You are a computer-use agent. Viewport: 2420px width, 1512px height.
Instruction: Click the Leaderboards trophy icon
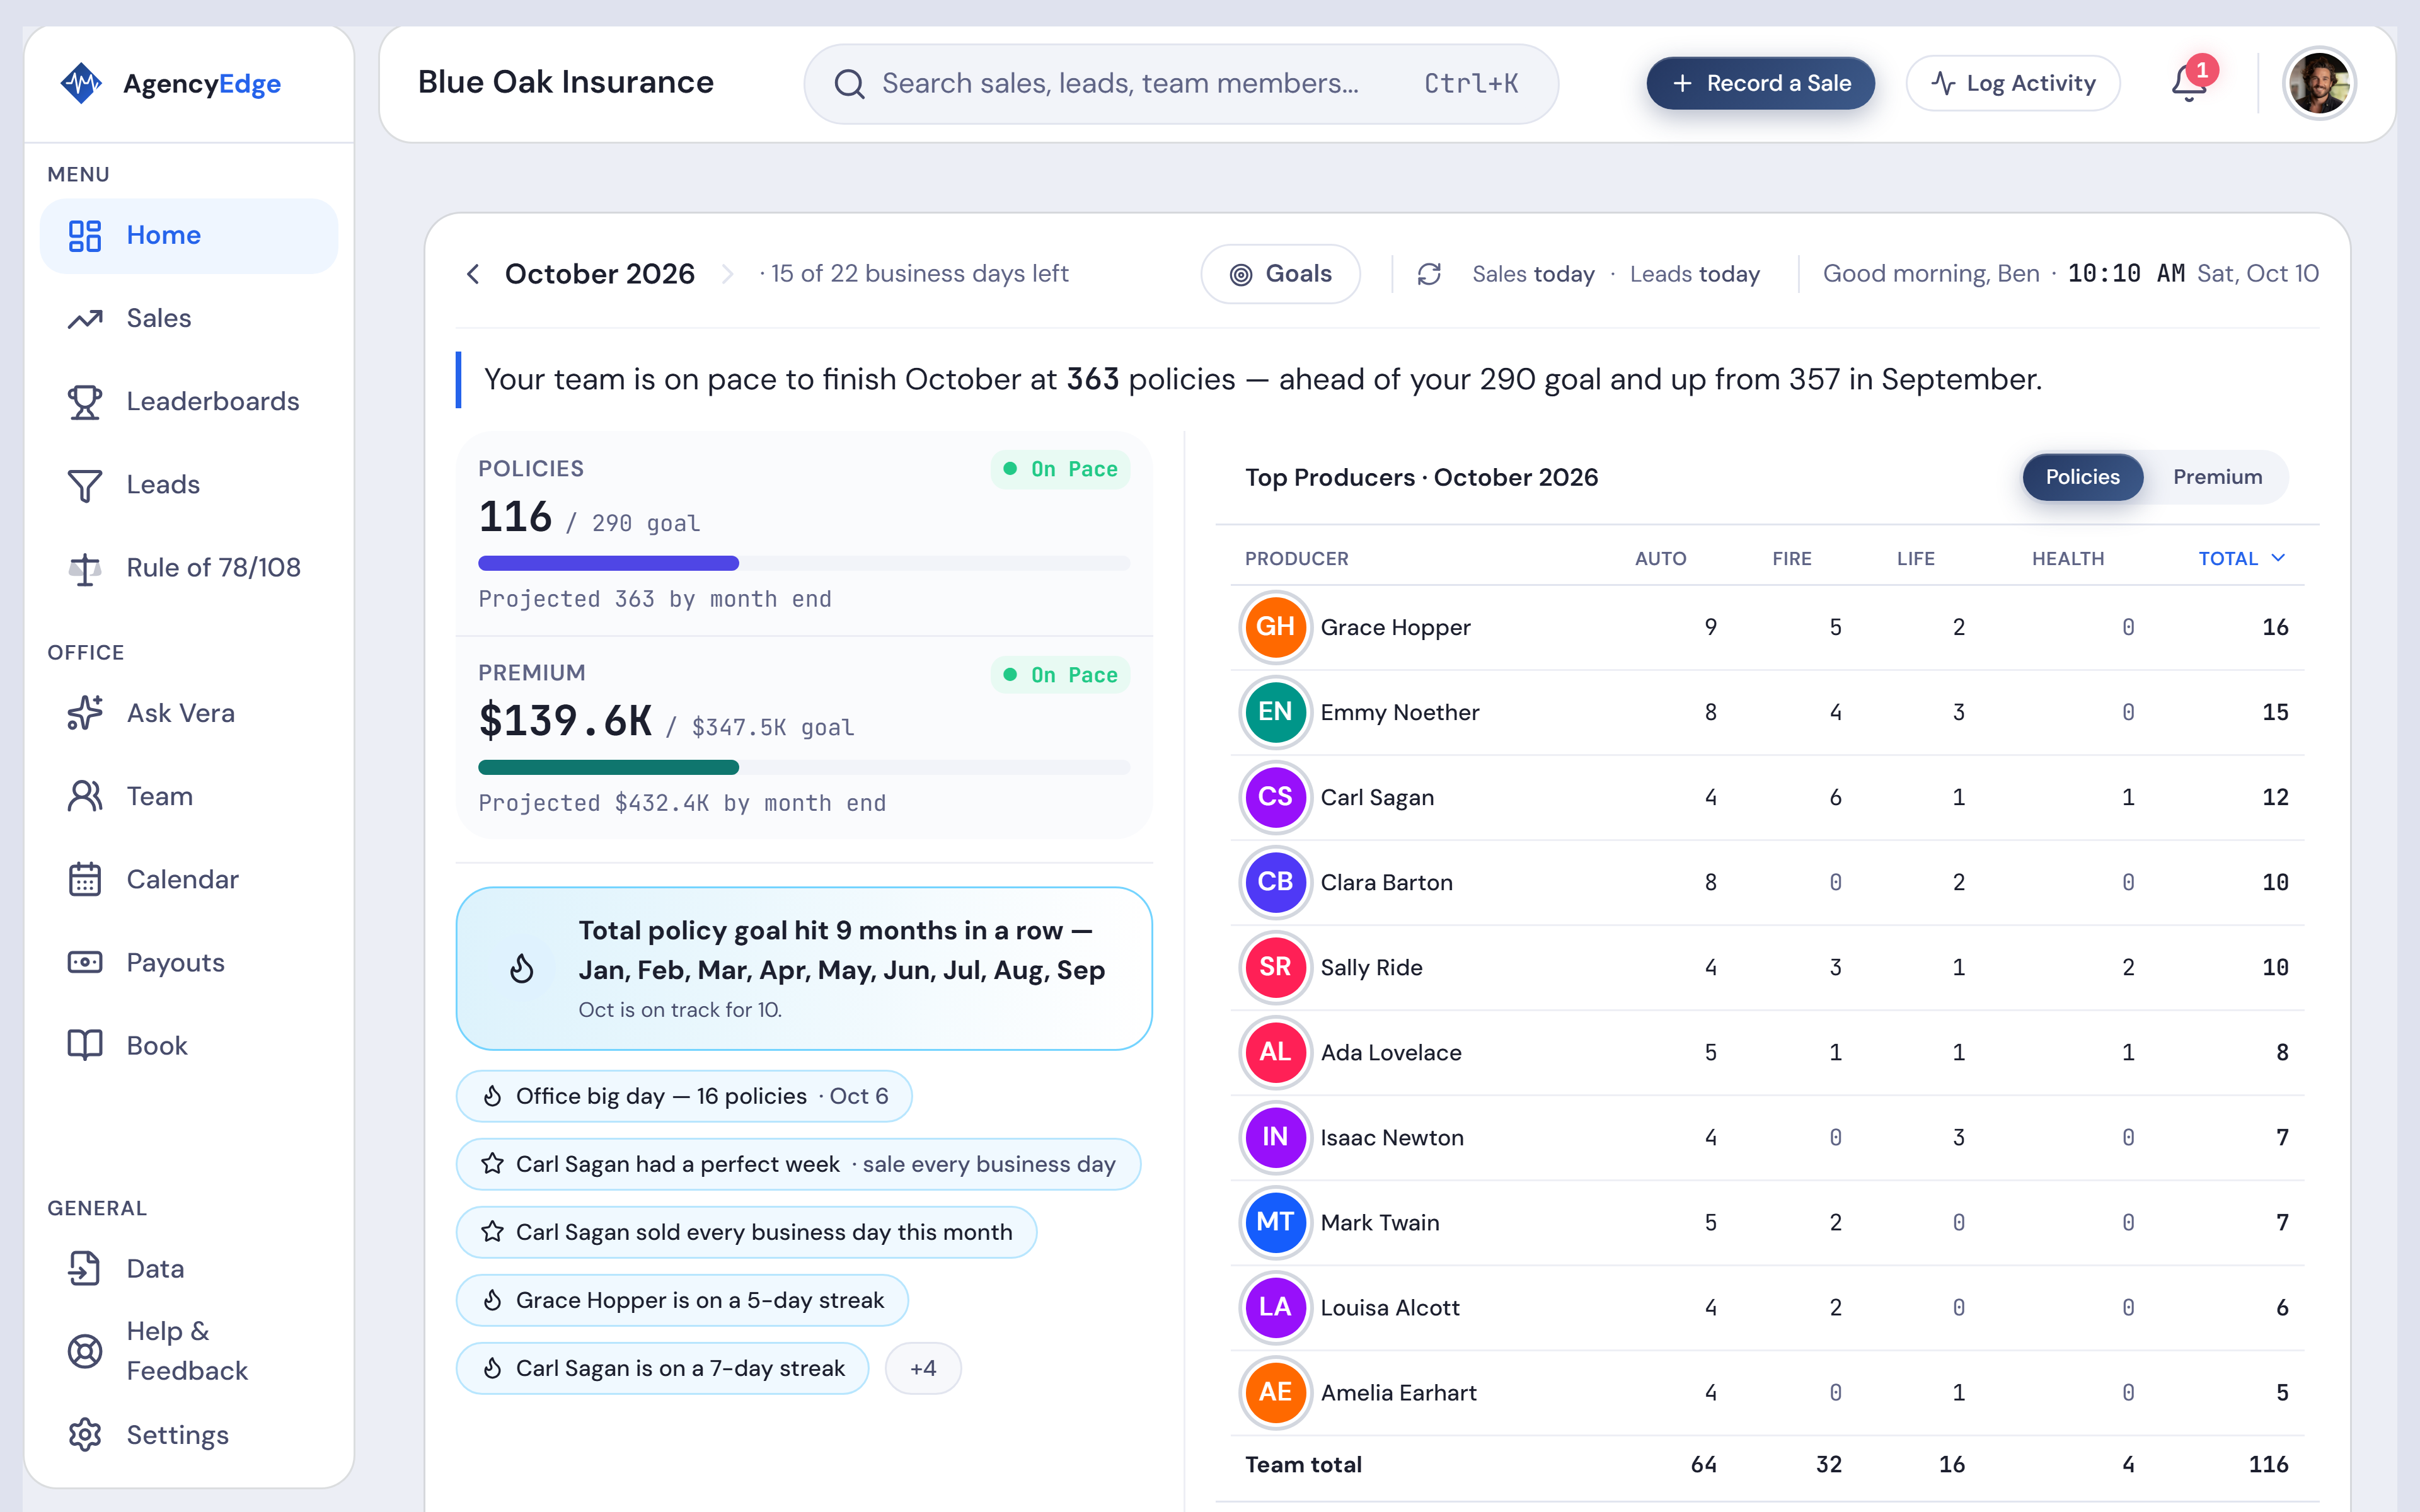[85, 401]
